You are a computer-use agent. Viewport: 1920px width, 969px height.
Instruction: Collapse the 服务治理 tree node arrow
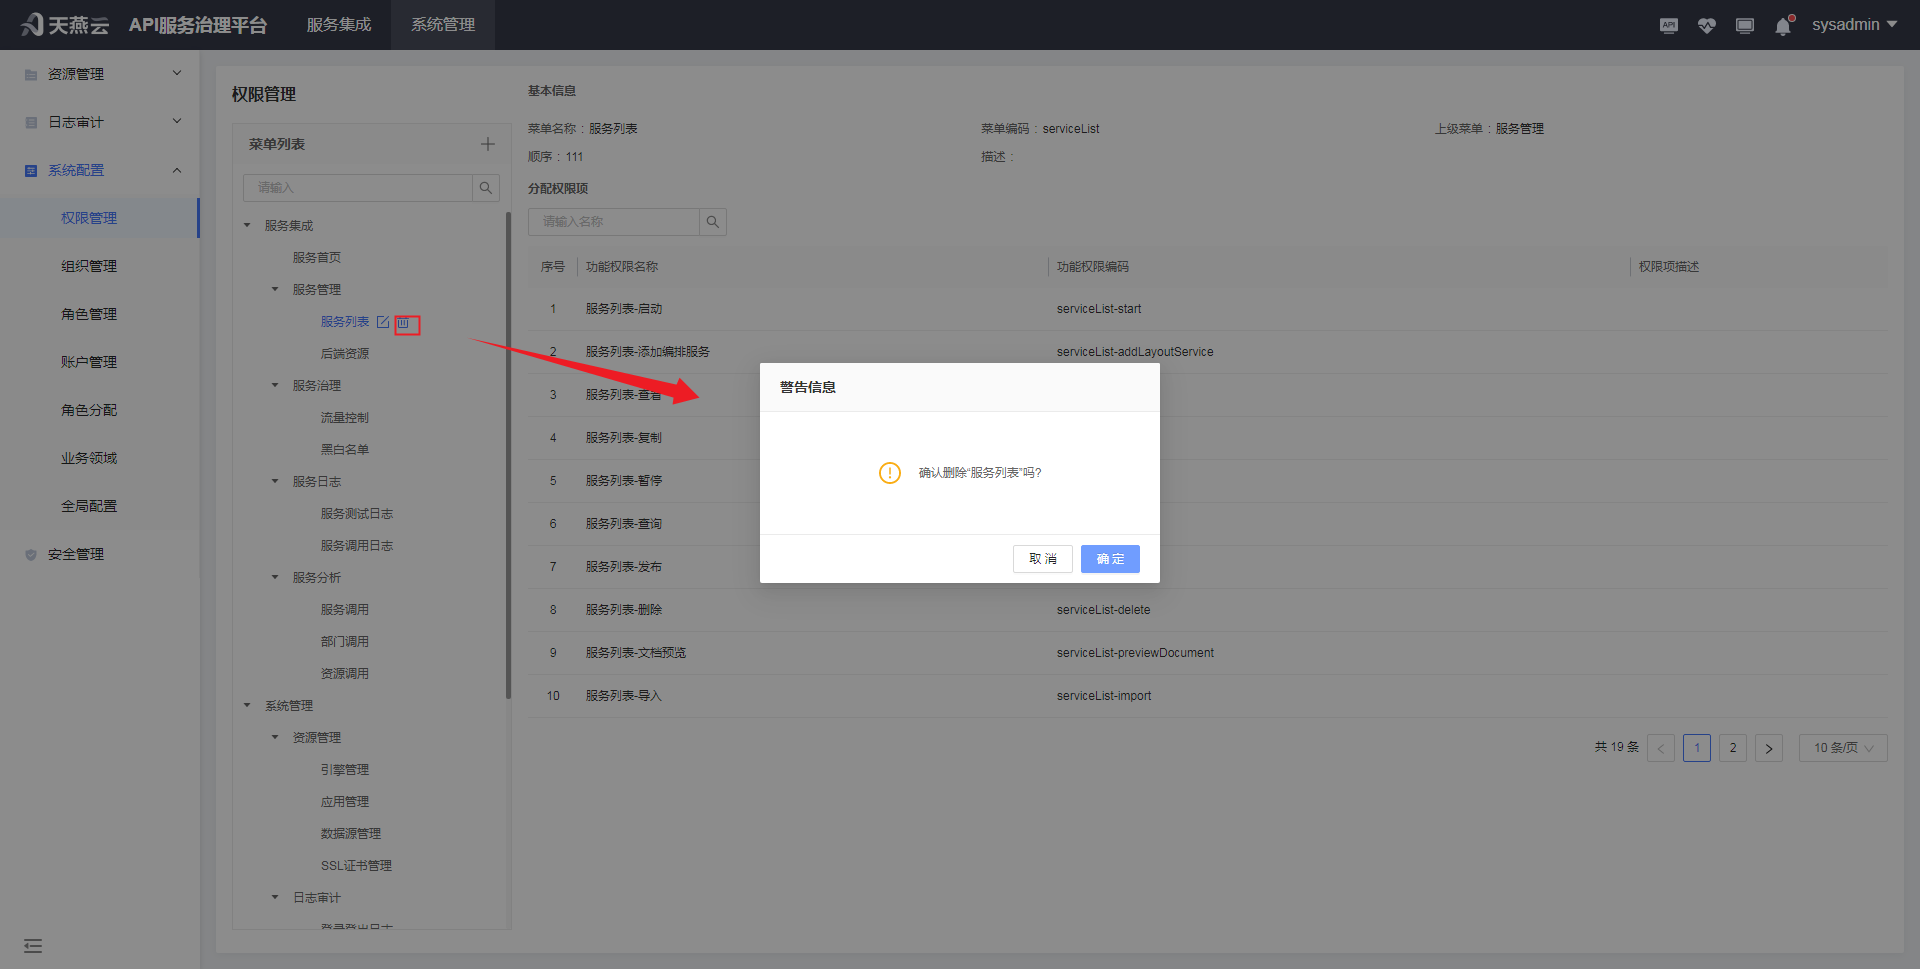click(275, 386)
